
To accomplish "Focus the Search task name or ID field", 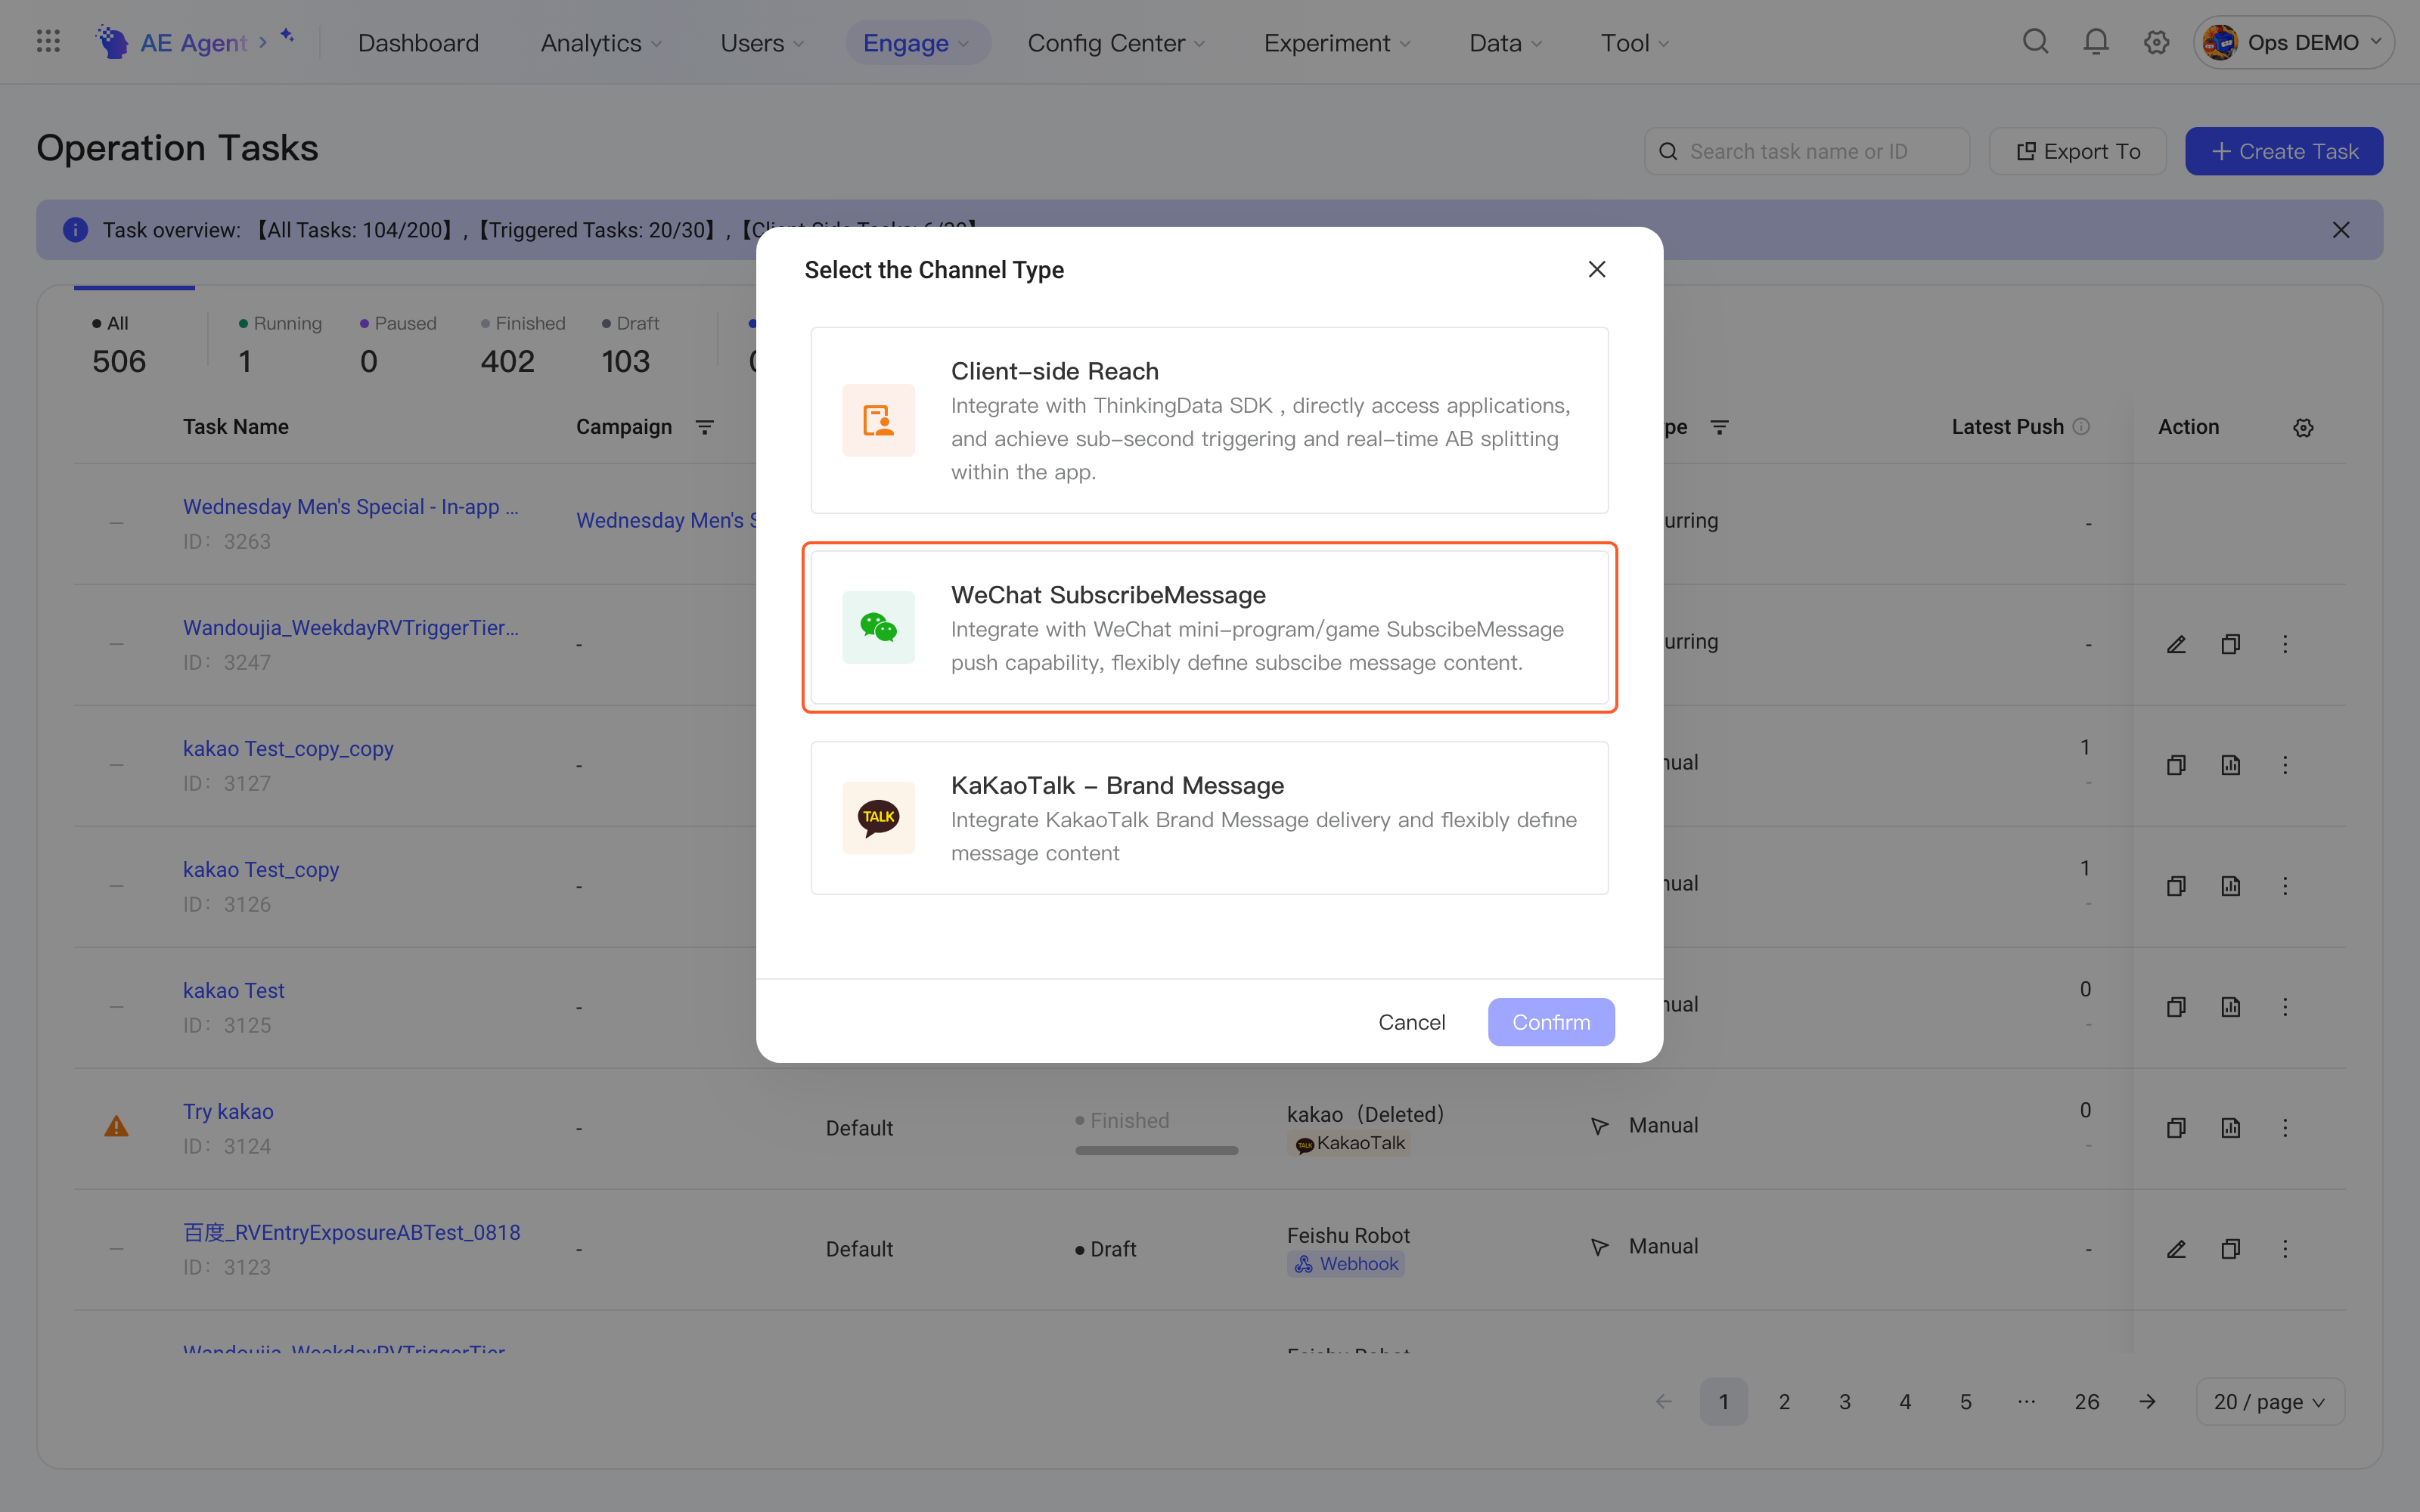I will point(1807,151).
